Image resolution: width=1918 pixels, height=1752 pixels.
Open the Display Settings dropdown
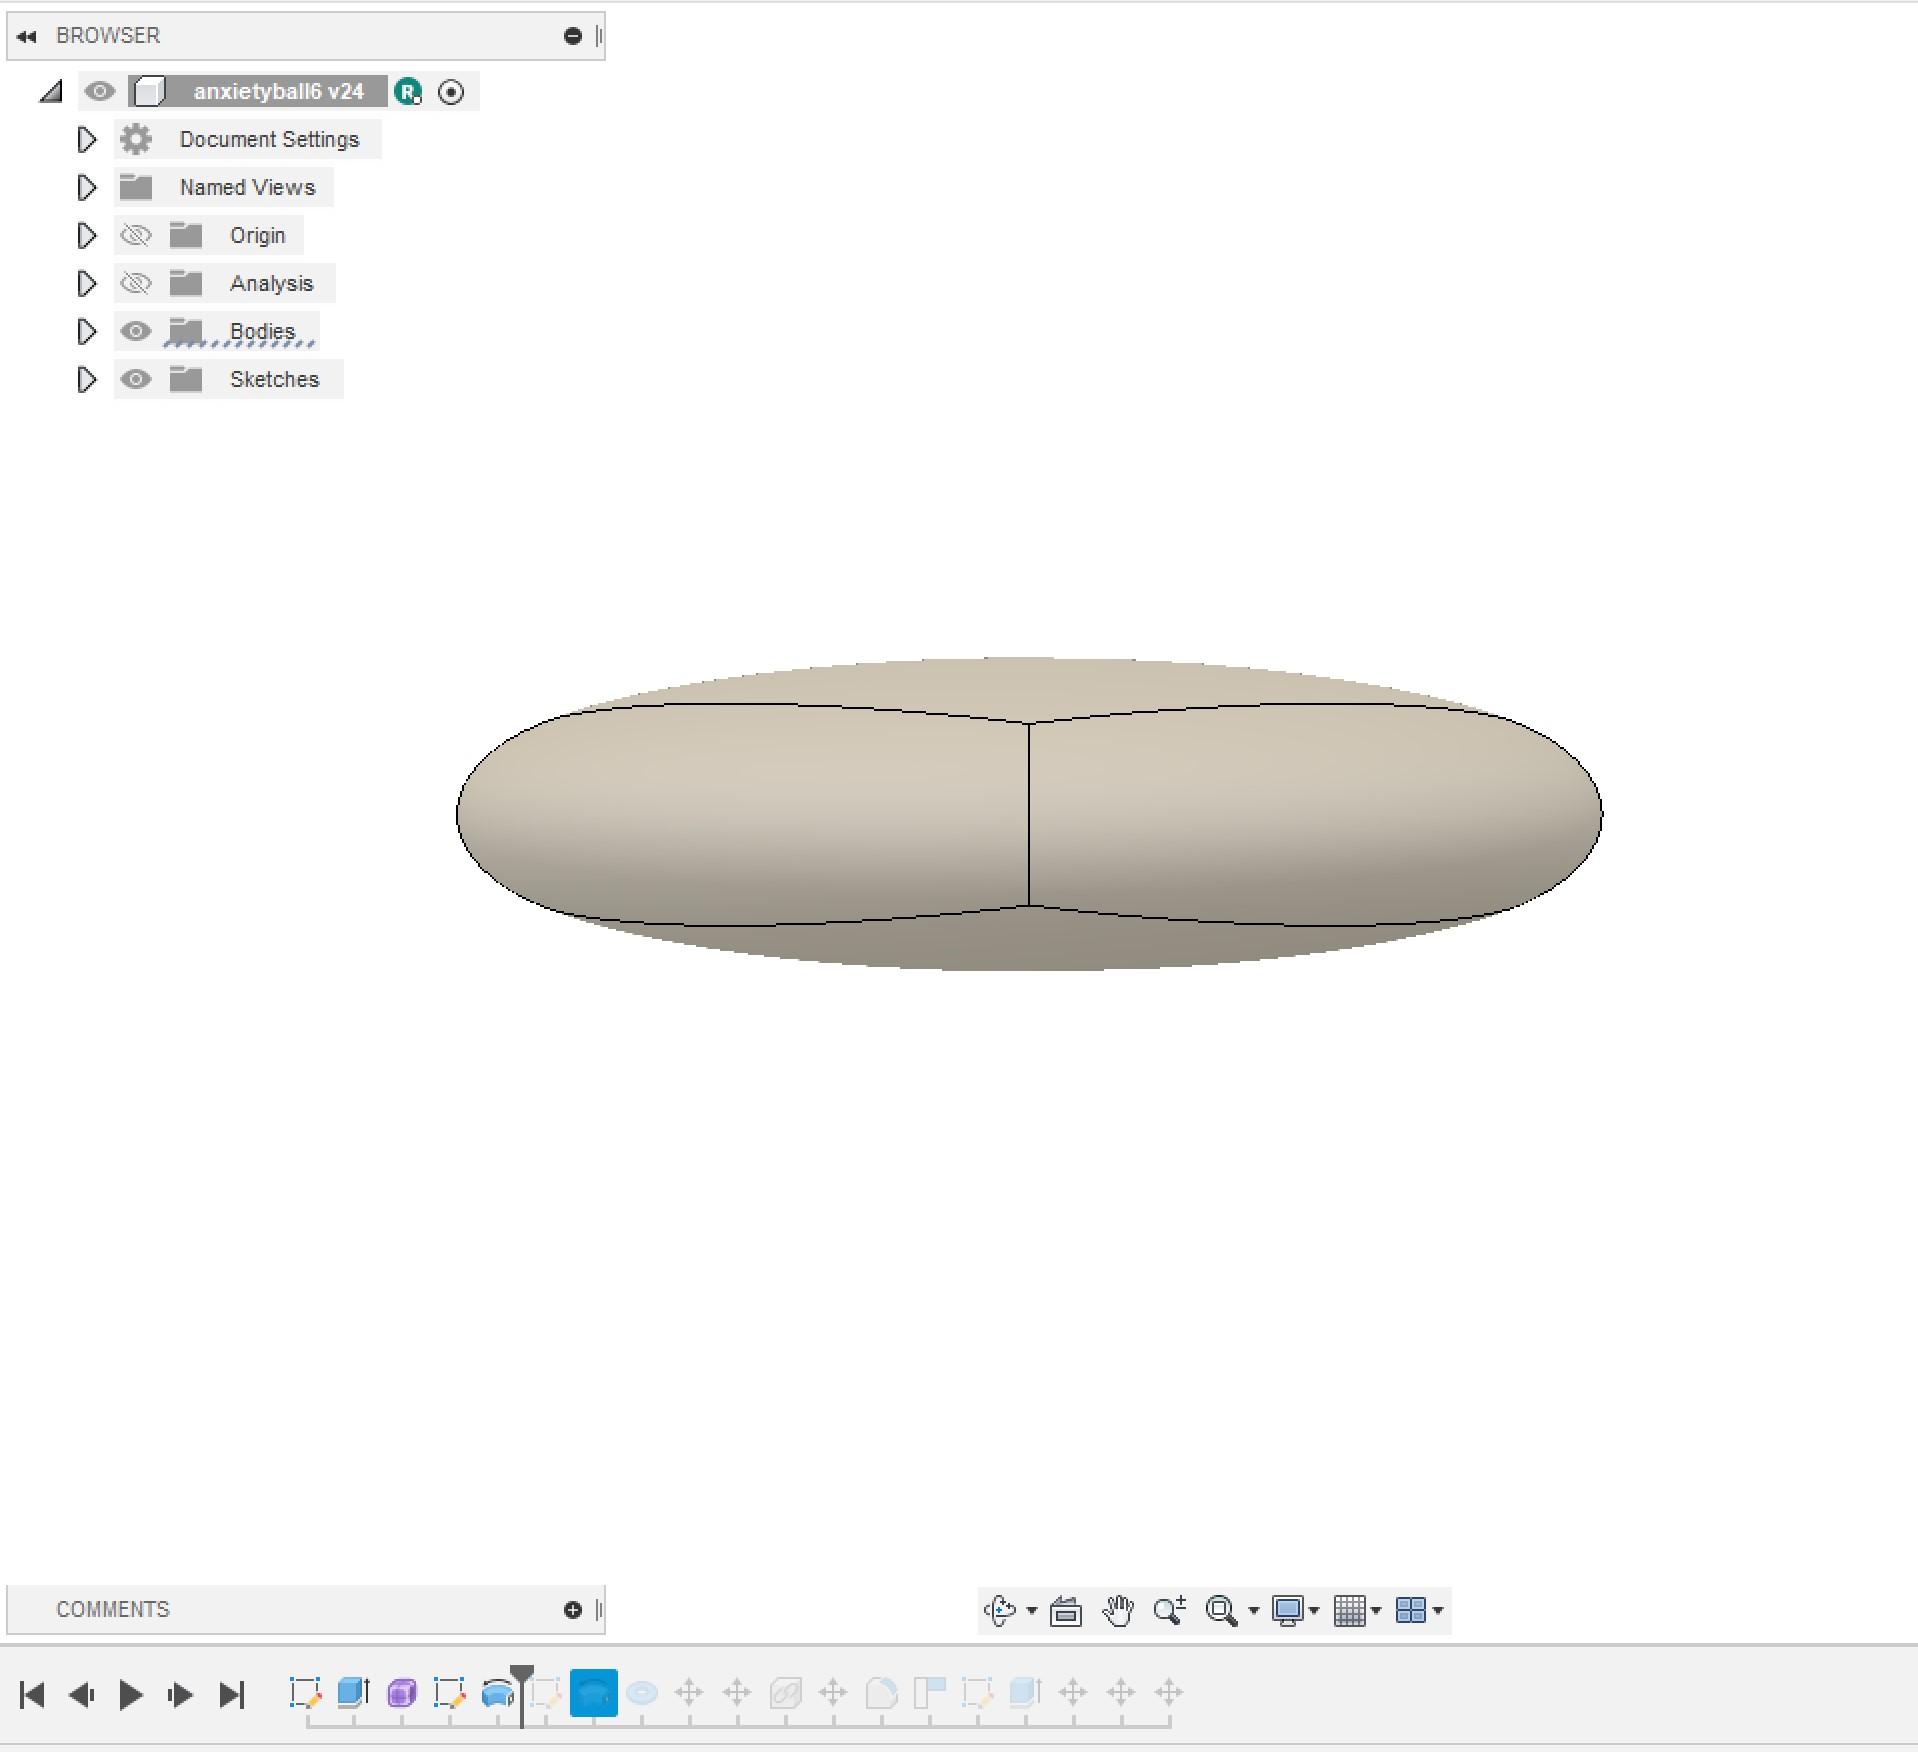(x=1291, y=1610)
